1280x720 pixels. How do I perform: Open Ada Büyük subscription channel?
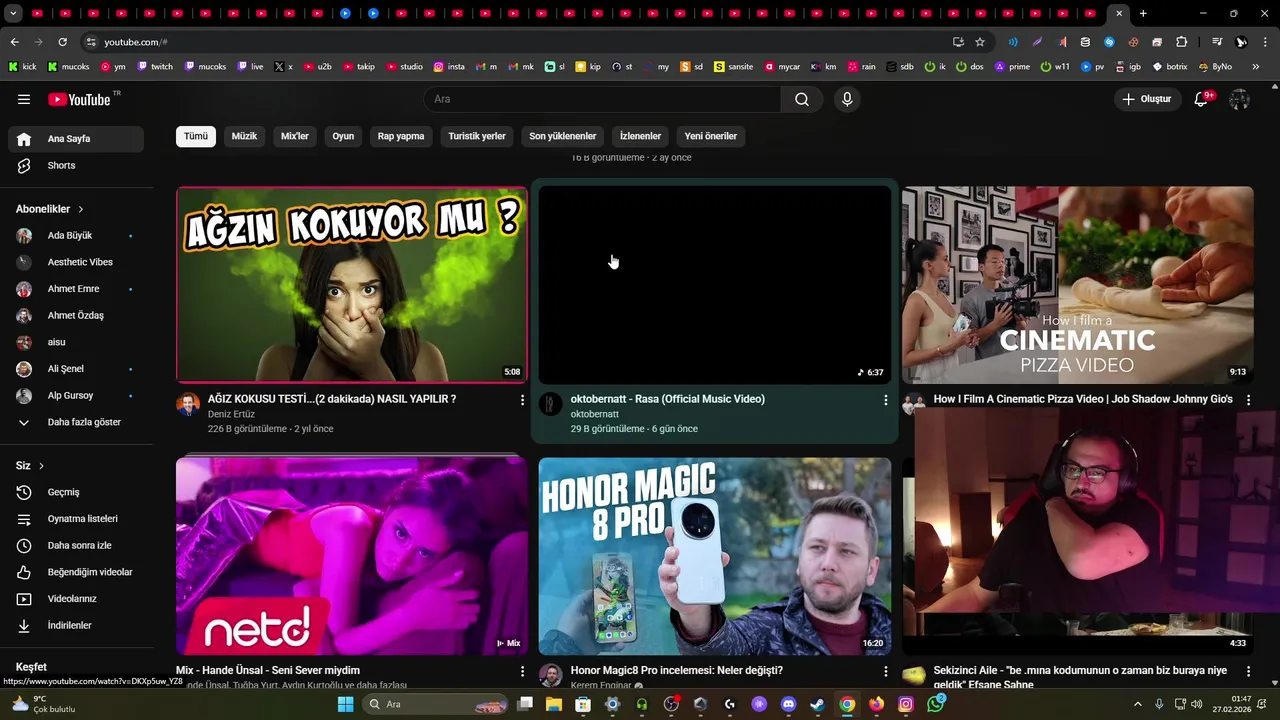(76, 235)
